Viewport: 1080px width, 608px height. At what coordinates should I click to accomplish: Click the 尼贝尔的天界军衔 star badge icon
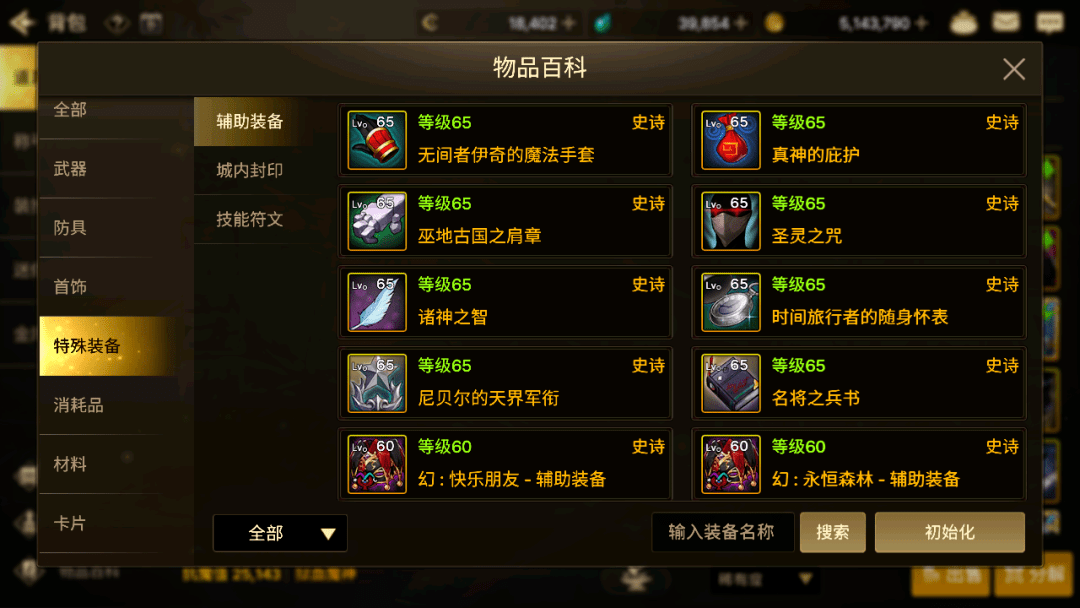point(377,383)
